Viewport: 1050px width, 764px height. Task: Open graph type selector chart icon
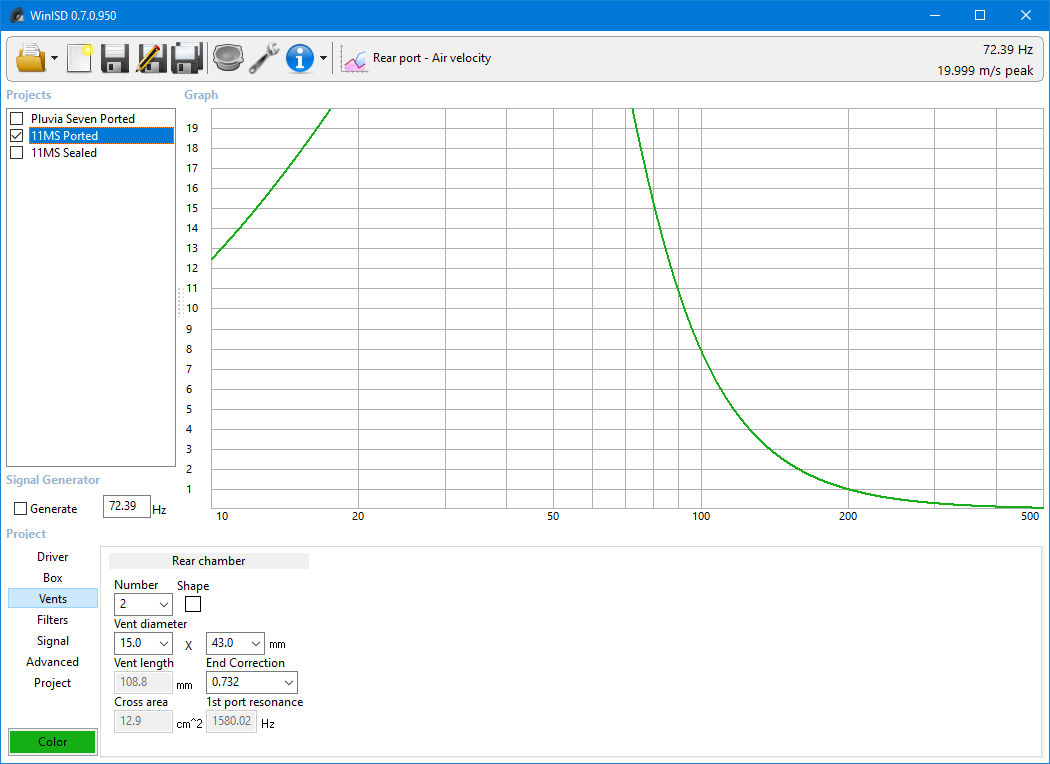point(354,58)
